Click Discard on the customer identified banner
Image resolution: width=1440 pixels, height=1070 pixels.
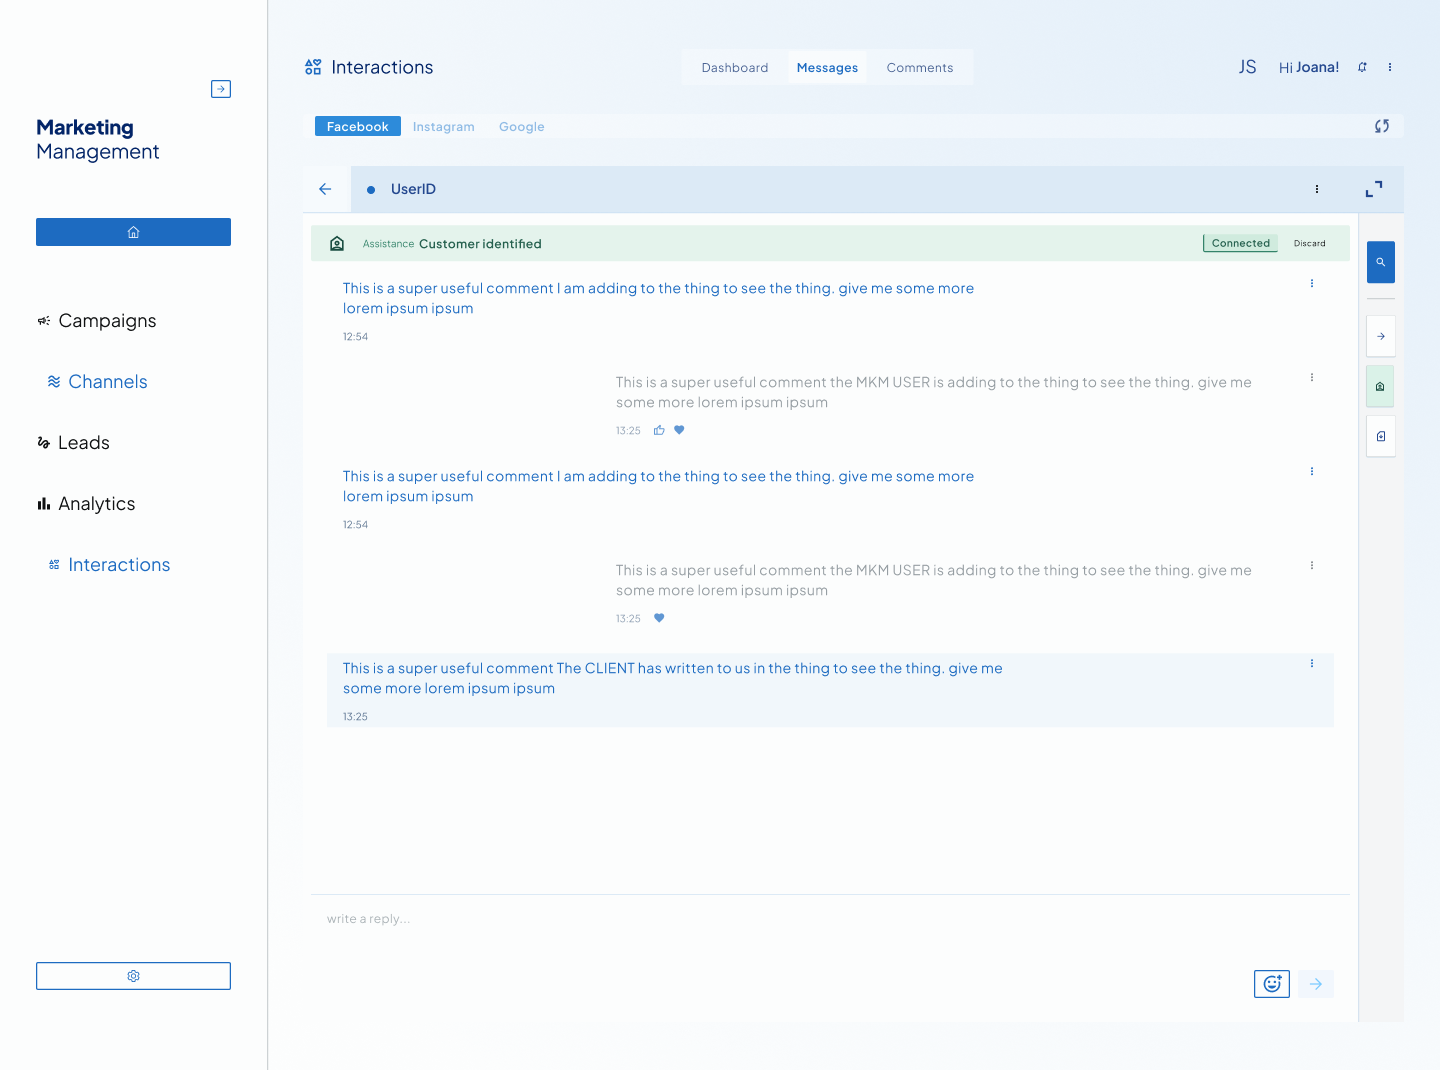click(x=1310, y=243)
